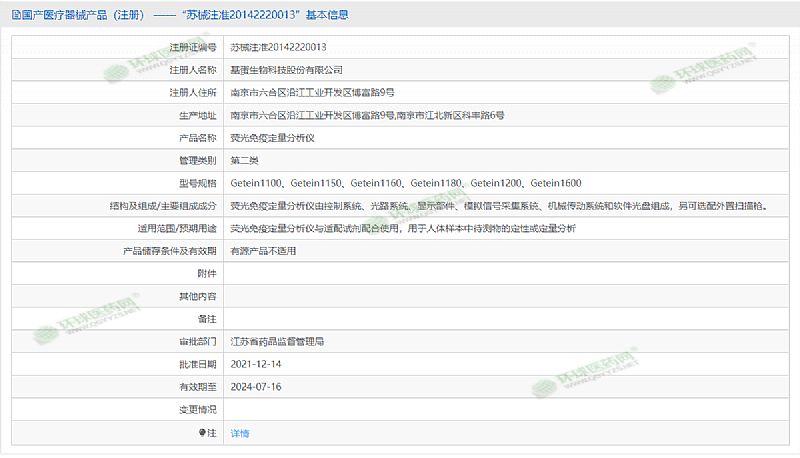Click the expiry date 2024-07-16
800x458 pixels.
click(x=255, y=387)
